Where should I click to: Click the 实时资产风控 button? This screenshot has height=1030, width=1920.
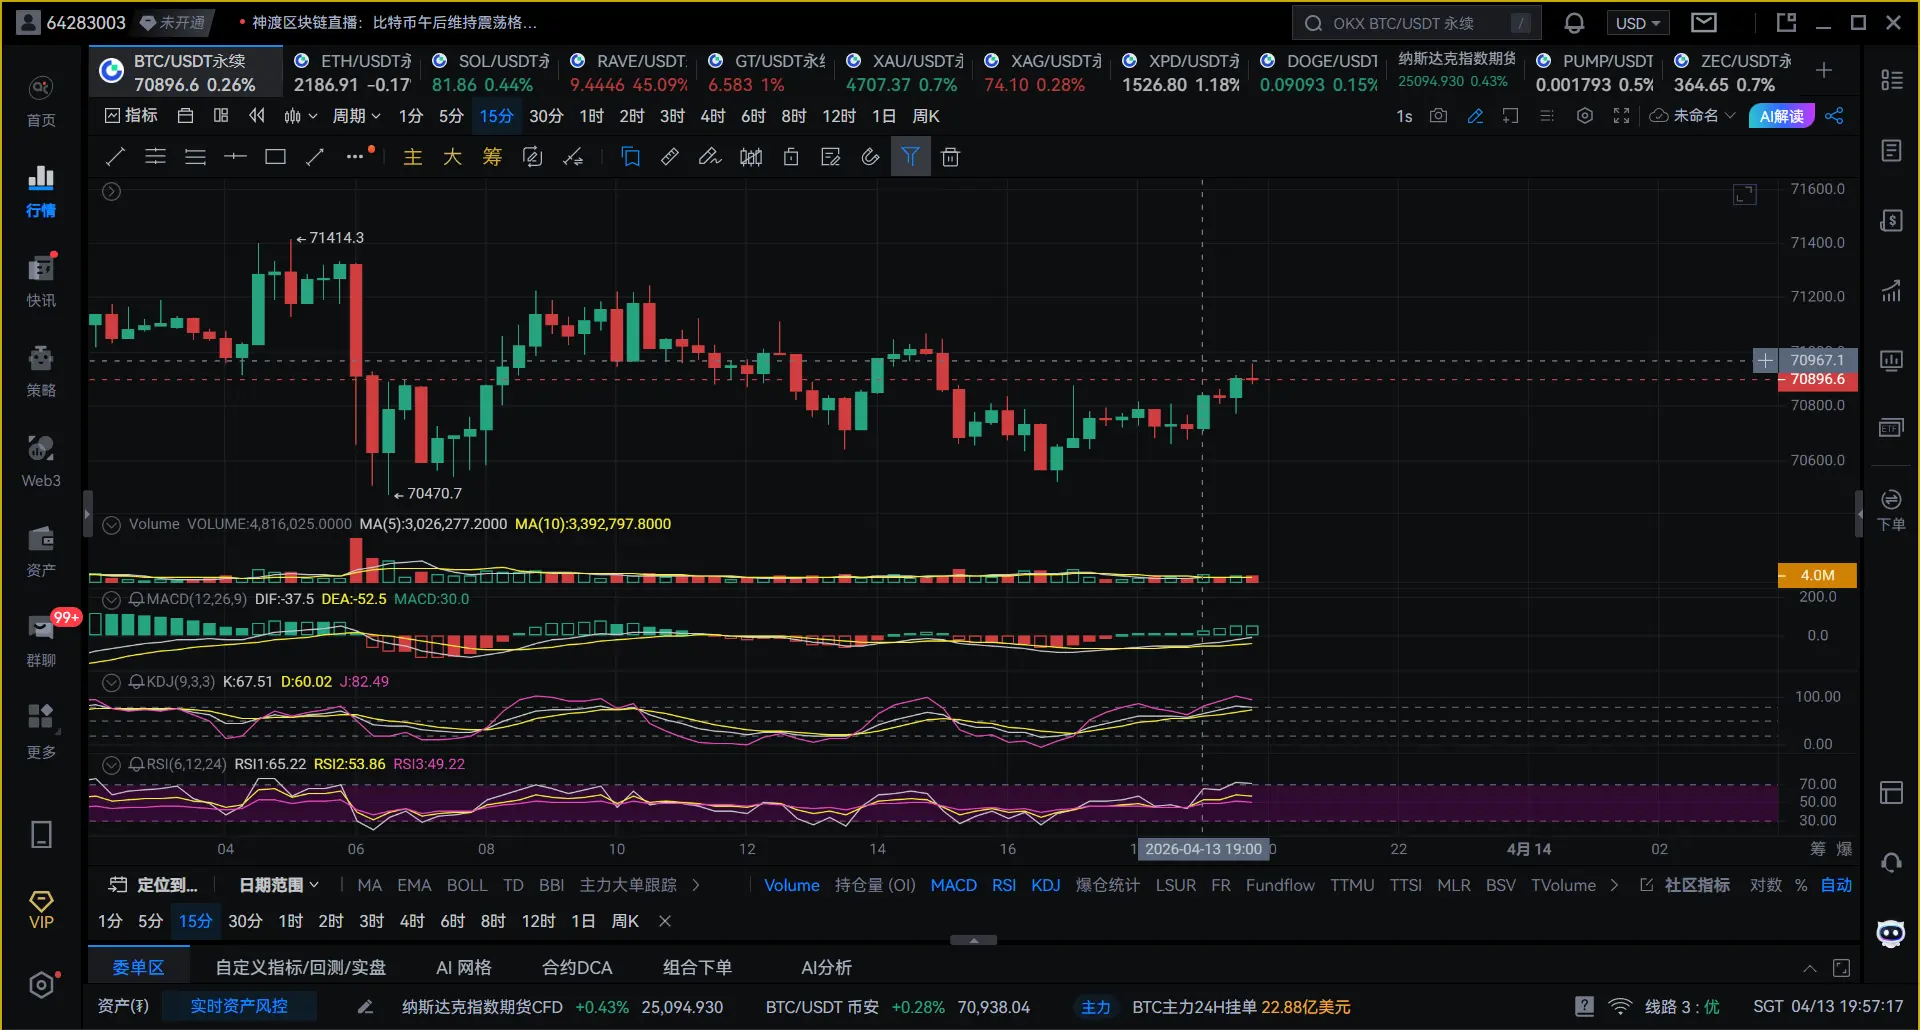(x=239, y=1006)
